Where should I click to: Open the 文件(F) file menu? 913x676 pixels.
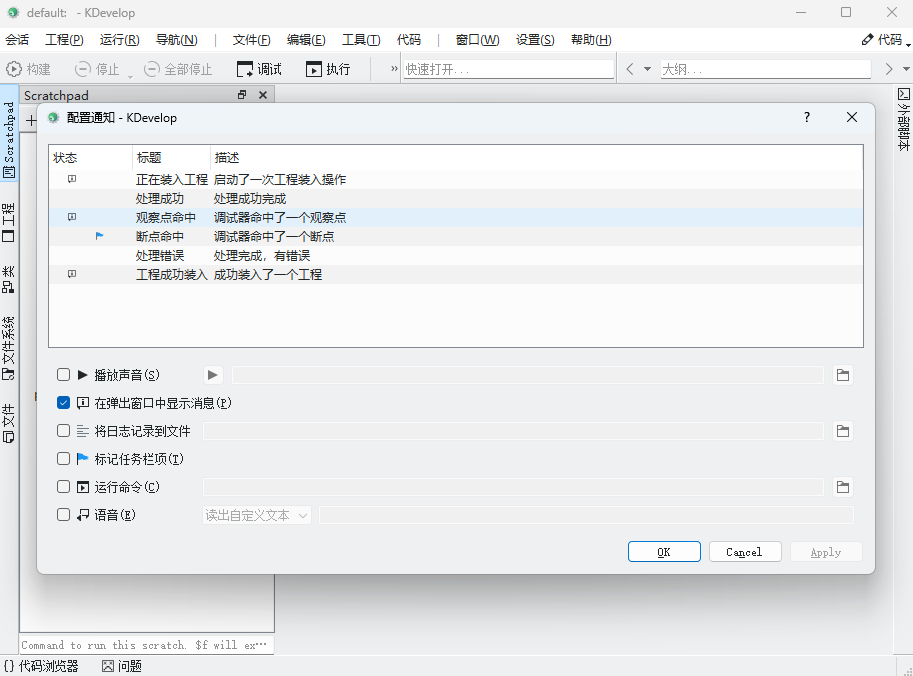click(x=252, y=40)
